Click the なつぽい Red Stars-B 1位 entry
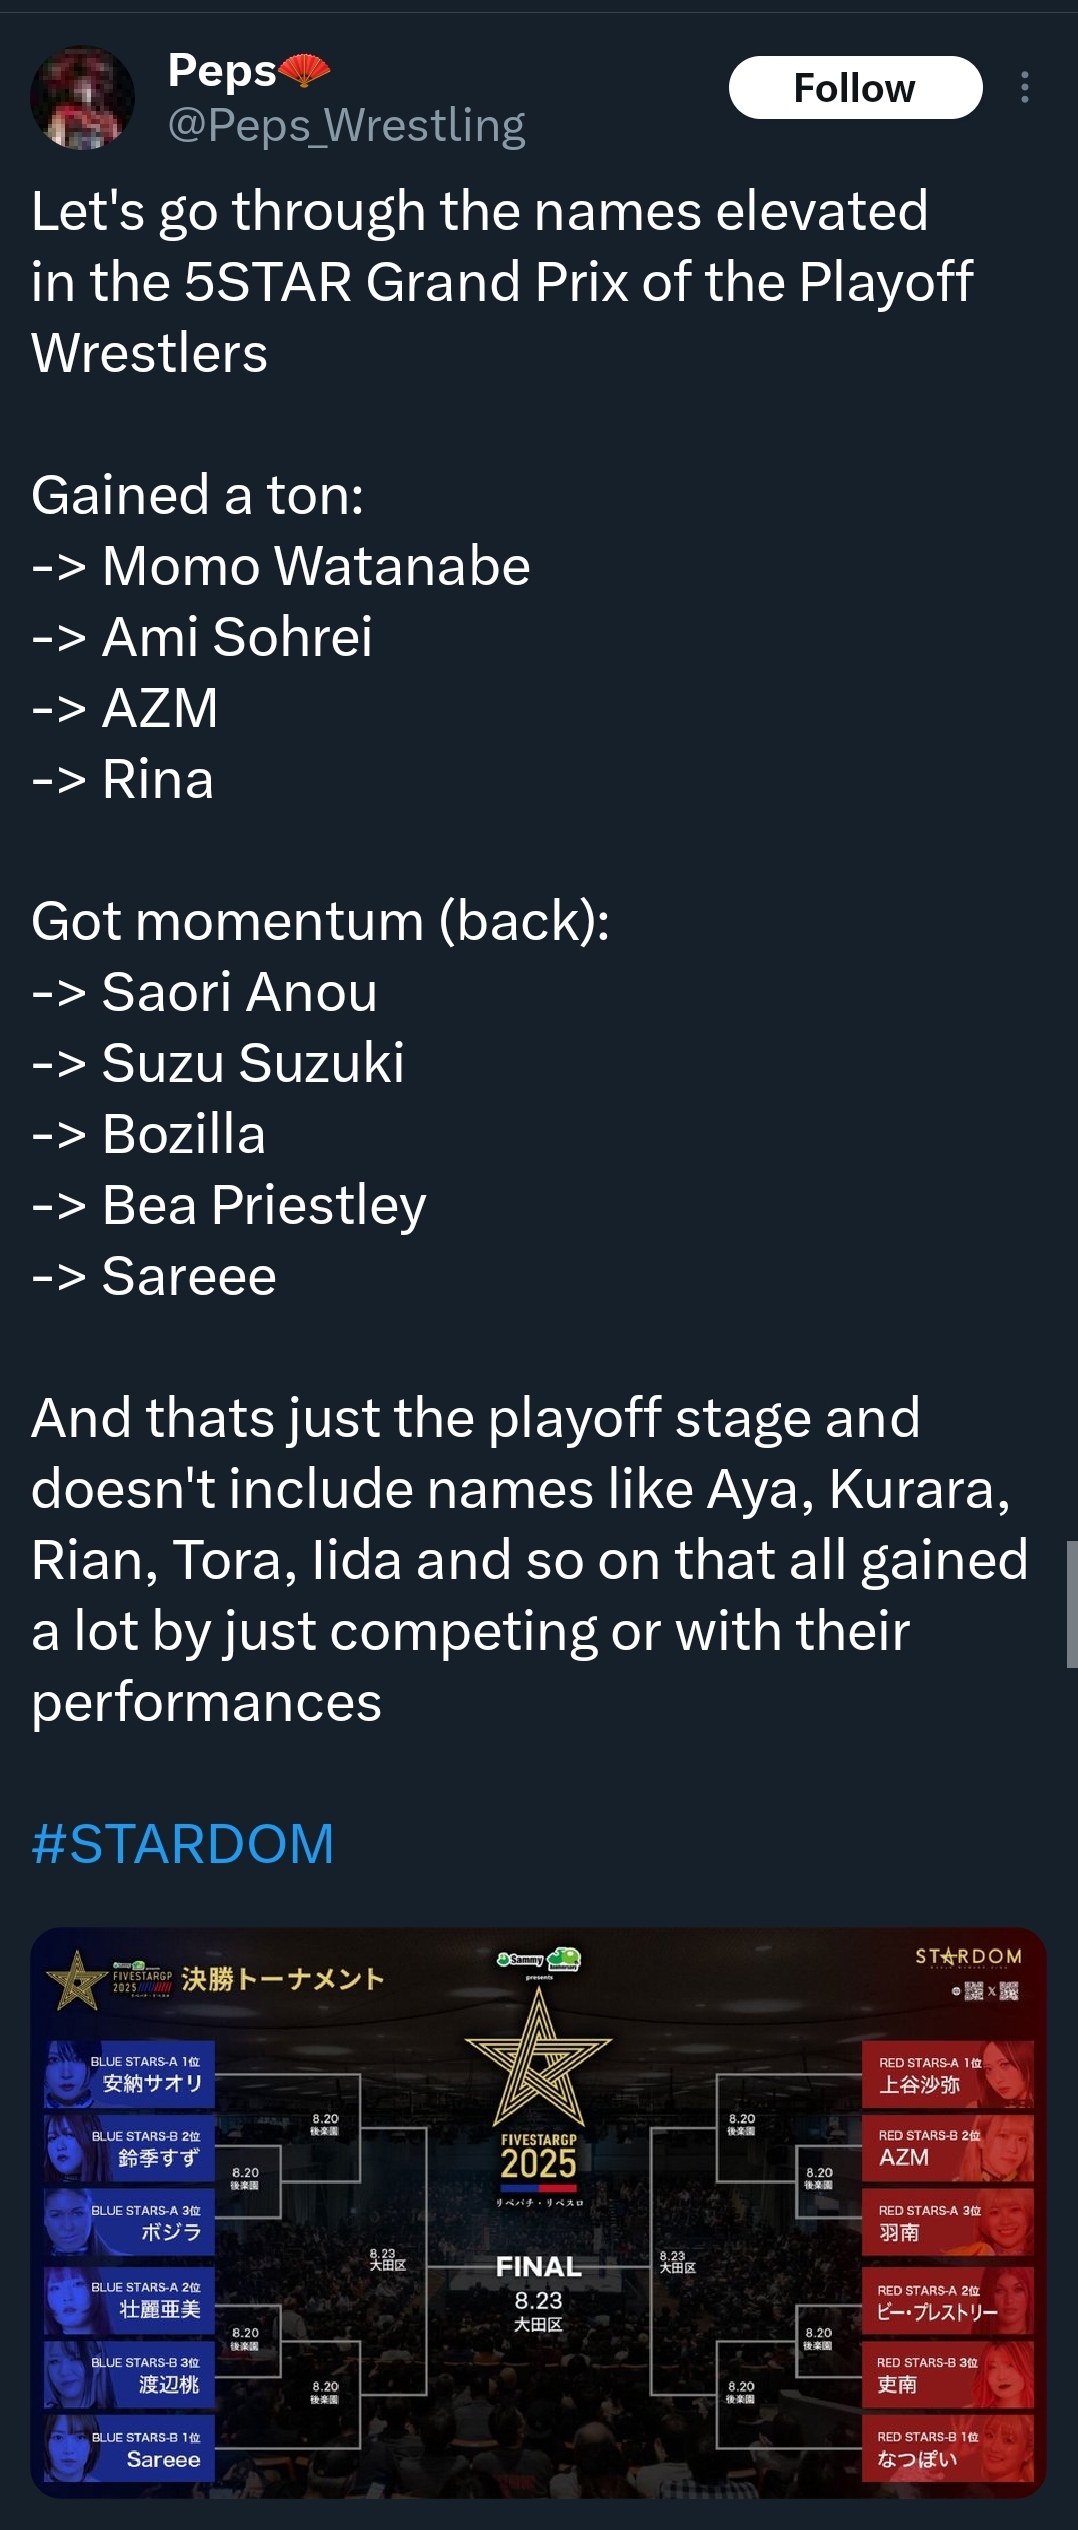 [946, 2449]
